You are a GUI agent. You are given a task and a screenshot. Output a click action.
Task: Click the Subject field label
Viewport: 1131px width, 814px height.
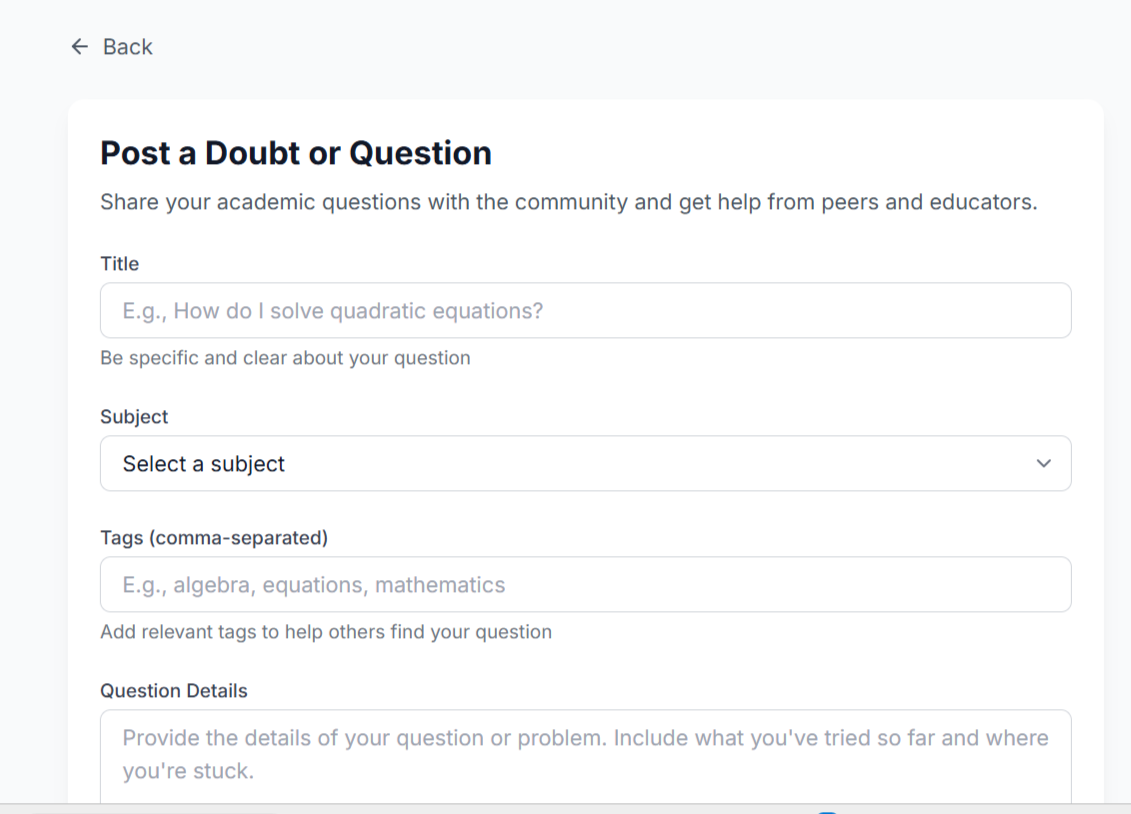tap(134, 417)
